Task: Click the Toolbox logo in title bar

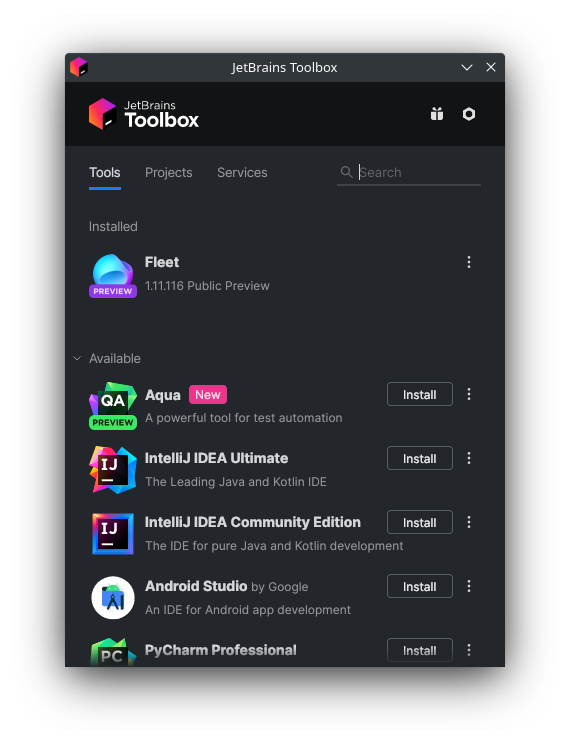Action: click(79, 67)
